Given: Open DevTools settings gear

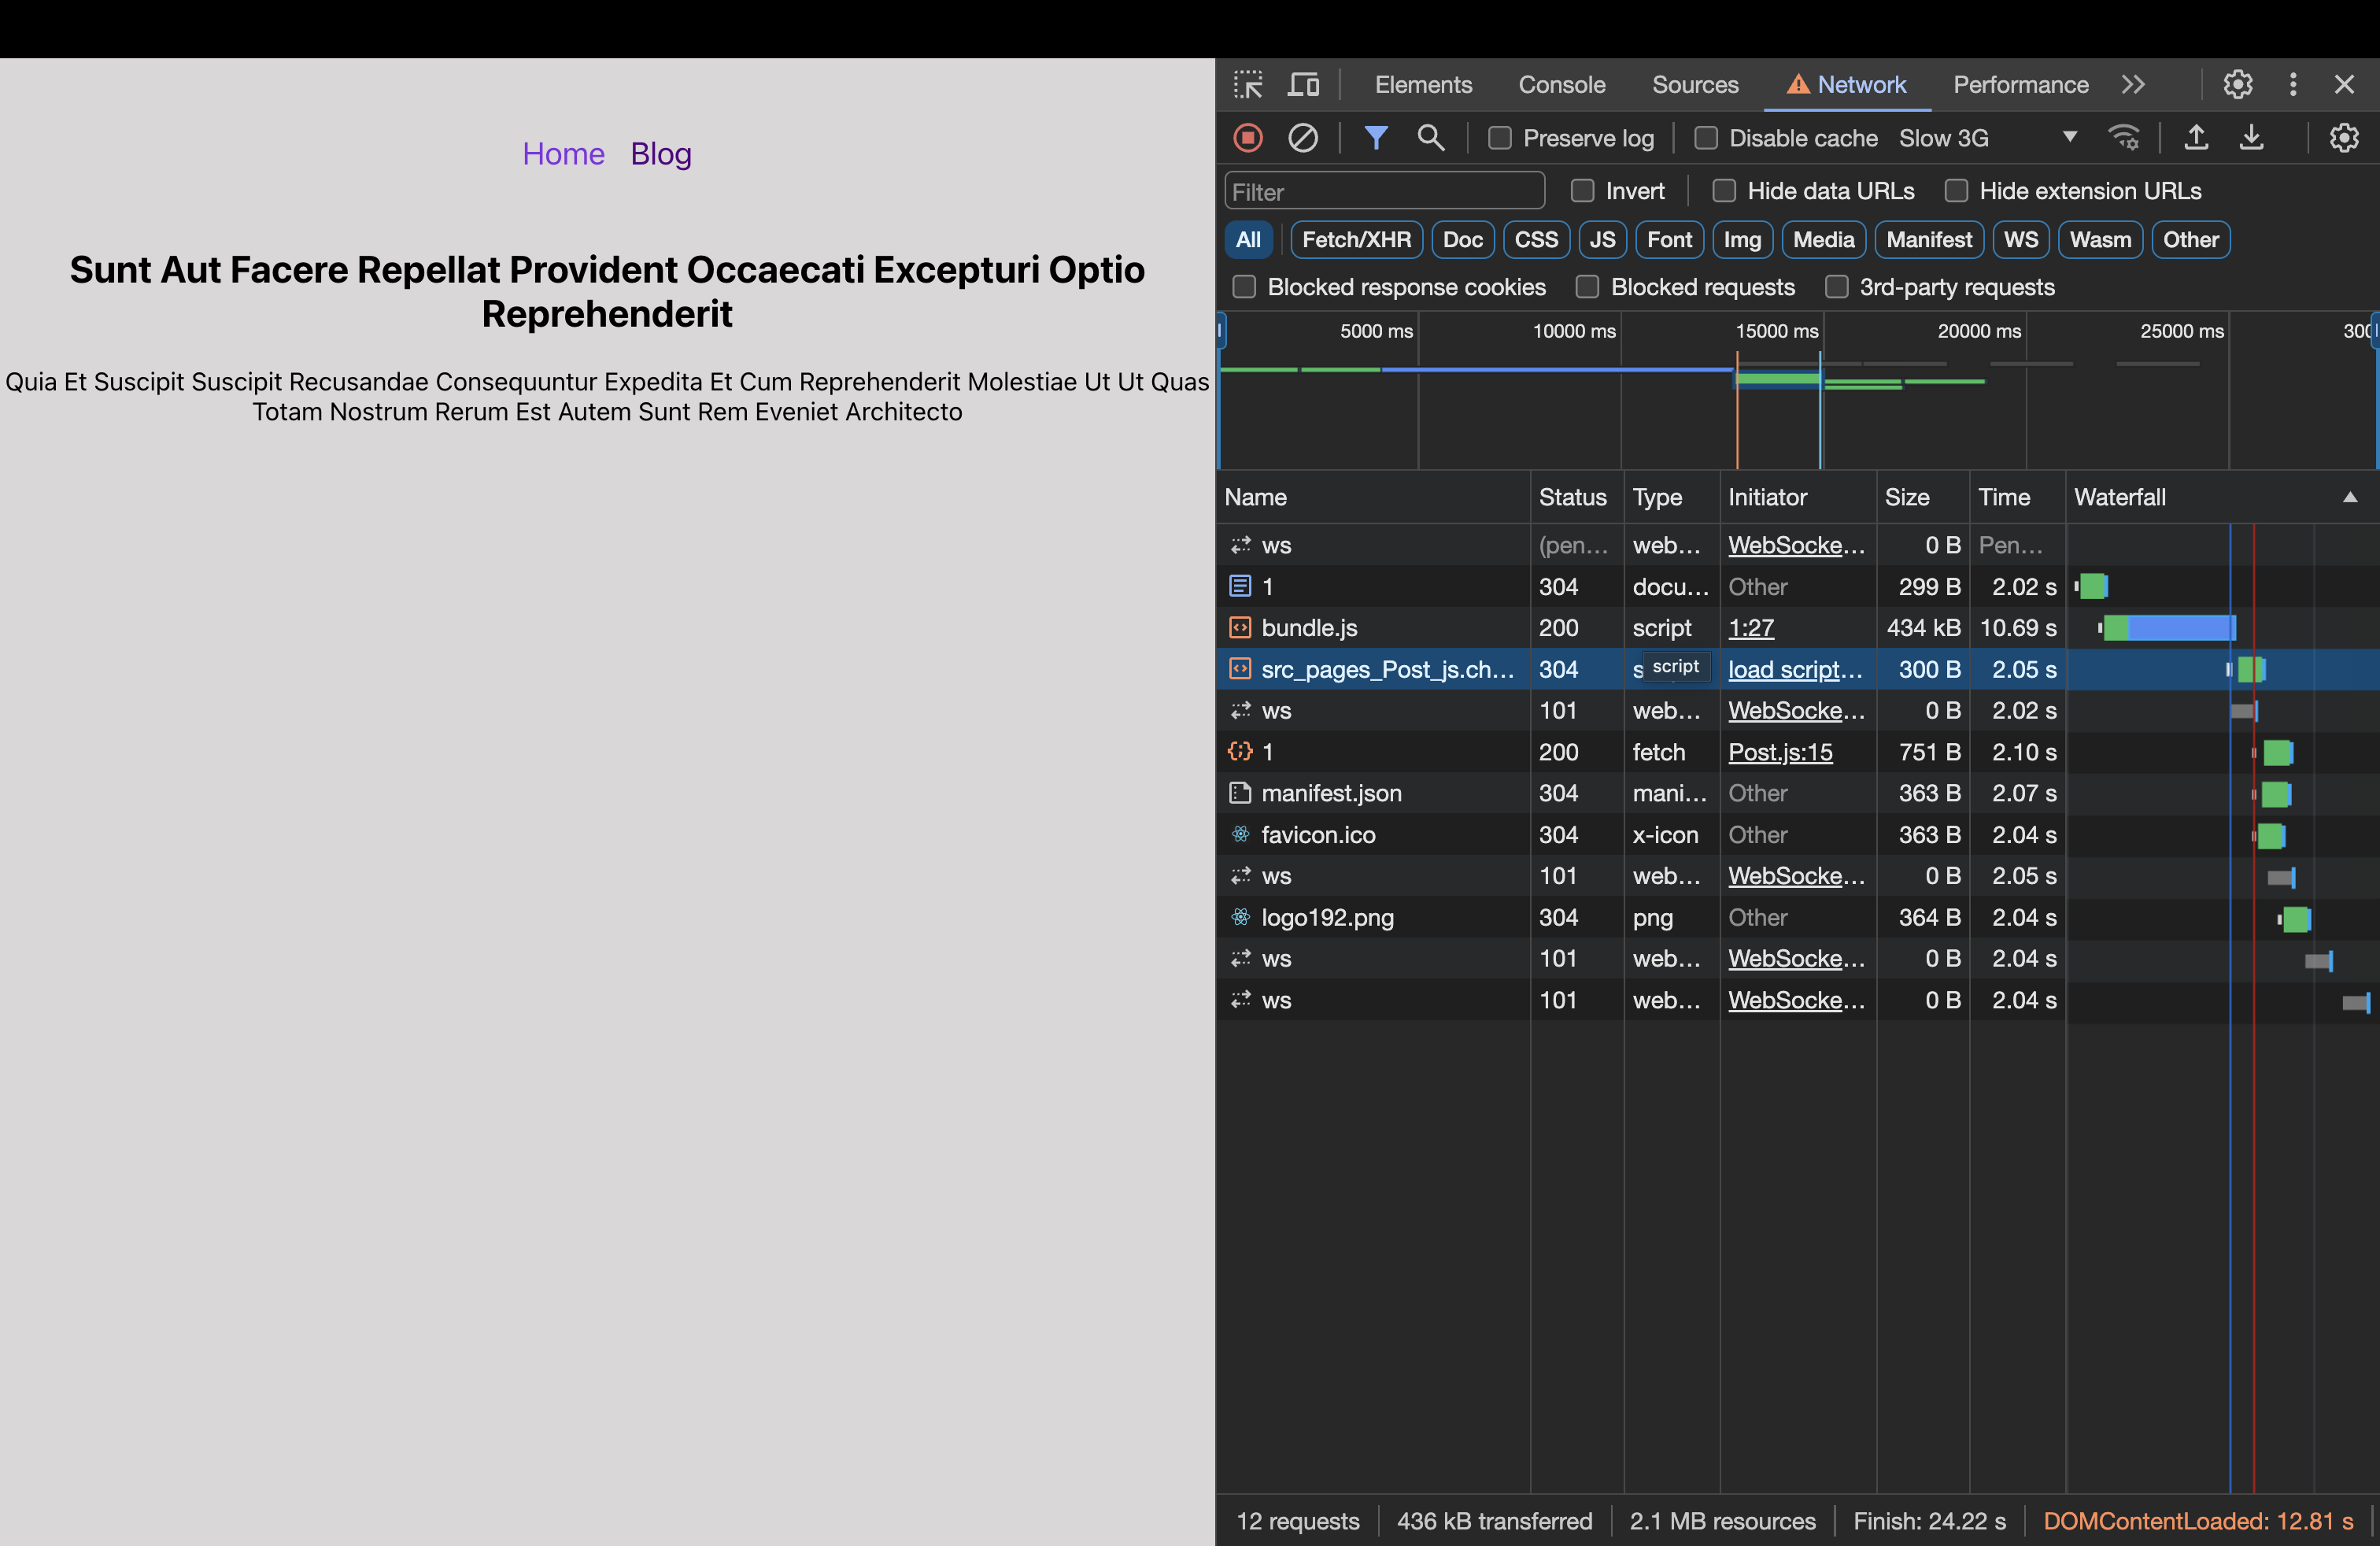Looking at the screenshot, I should (x=2237, y=85).
